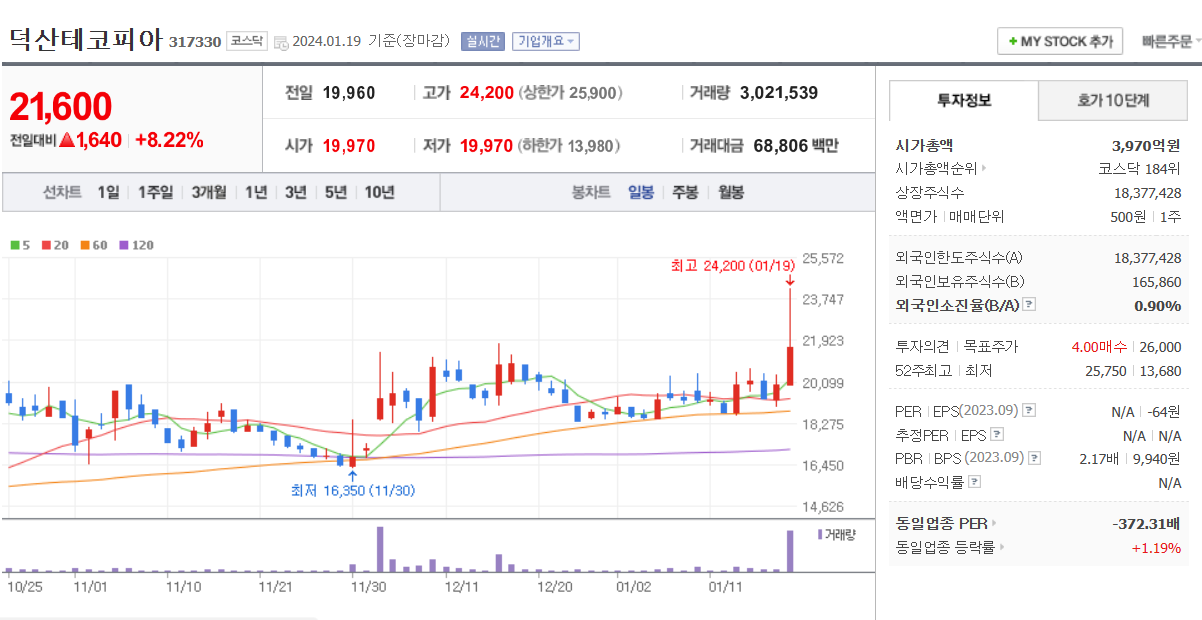Open the help icon next to 외국인소진율(B/A)
Image resolution: width=1202 pixels, height=620 pixels.
(x=1029, y=305)
